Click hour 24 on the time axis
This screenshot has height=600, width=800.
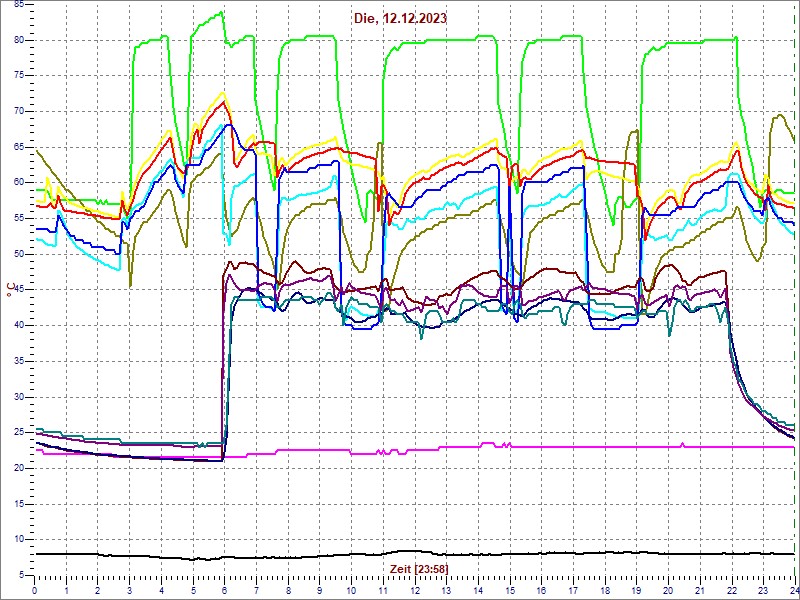coord(794,588)
